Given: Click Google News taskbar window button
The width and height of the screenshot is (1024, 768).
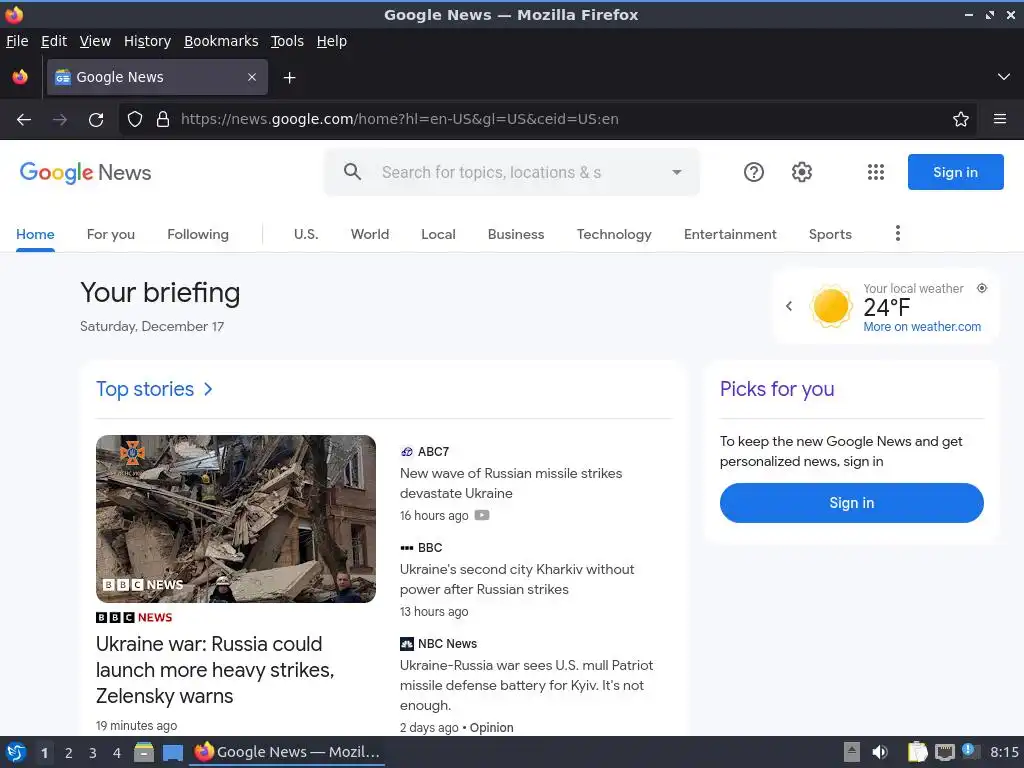Looking at the screenshot, I should pyautogui.click(x=287, y=752).
